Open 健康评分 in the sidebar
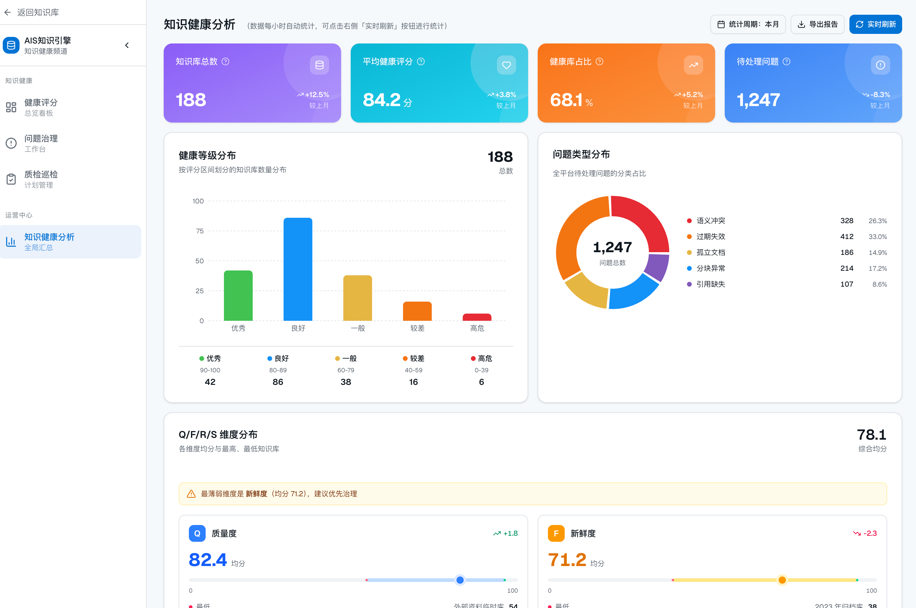Screen dimensions: 916x608 pyautogui.click(x=70, y=107)
